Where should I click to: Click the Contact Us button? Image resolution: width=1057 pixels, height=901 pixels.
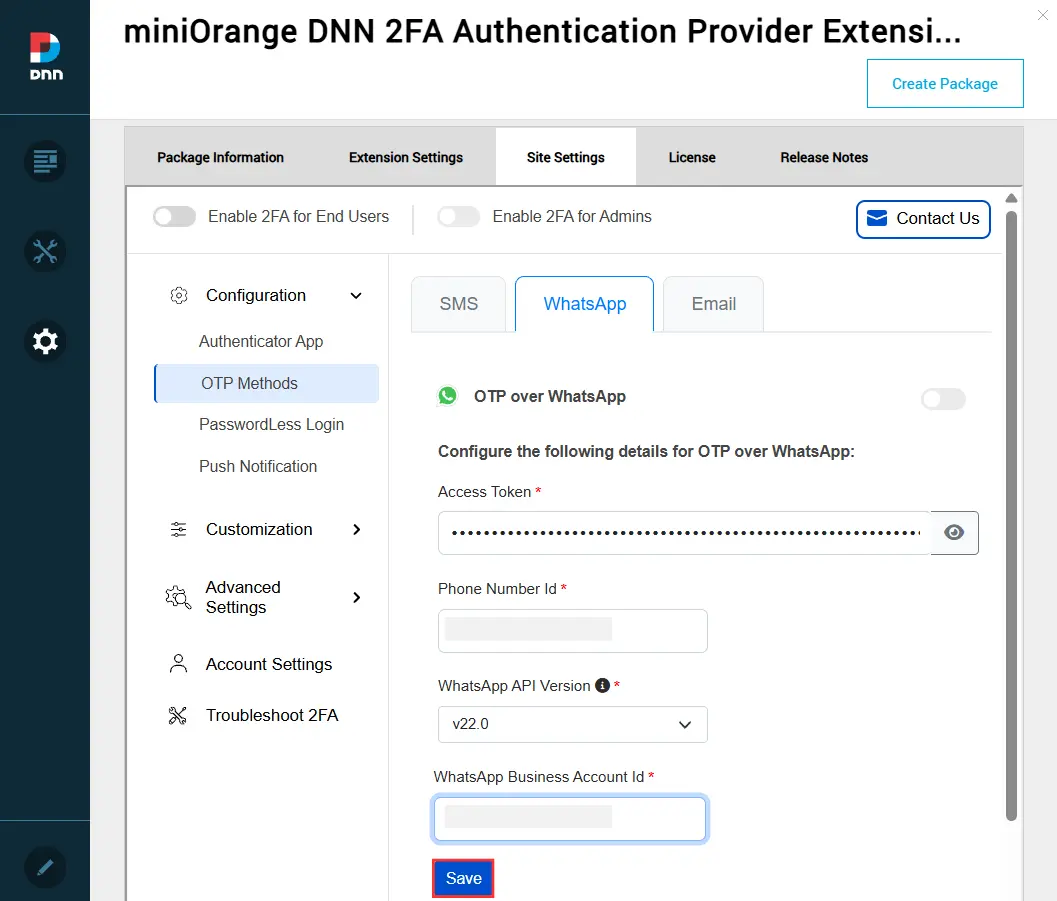click(923, 218)
